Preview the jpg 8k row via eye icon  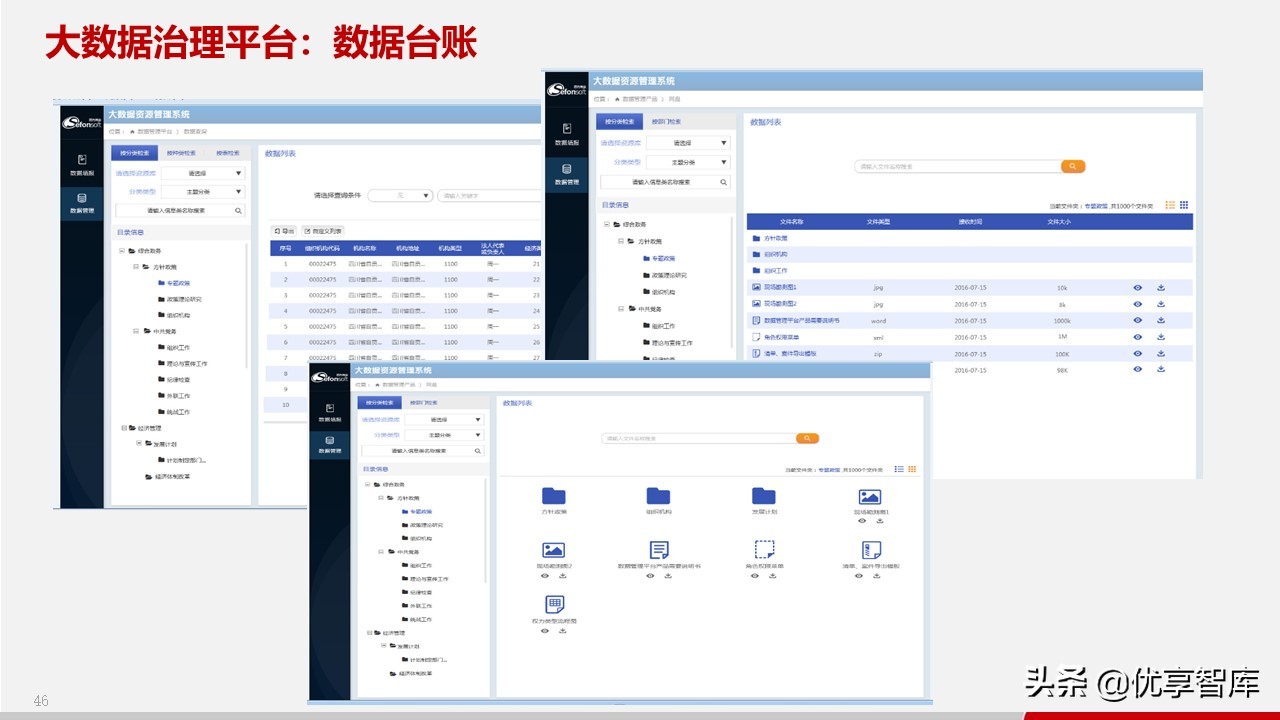point(1137,304)
